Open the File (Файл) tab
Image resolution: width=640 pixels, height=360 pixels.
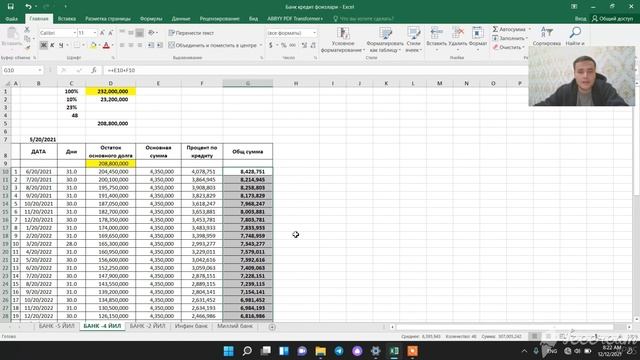click(11, 19)
